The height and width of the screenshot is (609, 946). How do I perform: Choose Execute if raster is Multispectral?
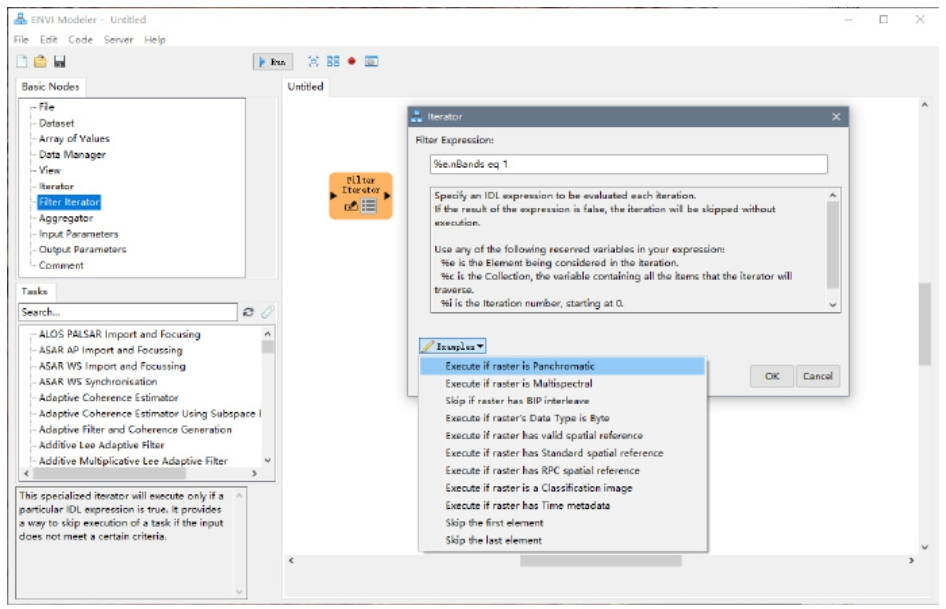(x=562, y=383)
